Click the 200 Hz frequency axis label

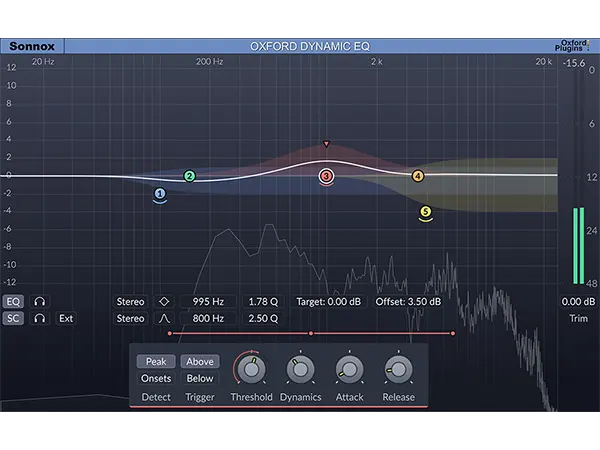[x=209, y=62]
